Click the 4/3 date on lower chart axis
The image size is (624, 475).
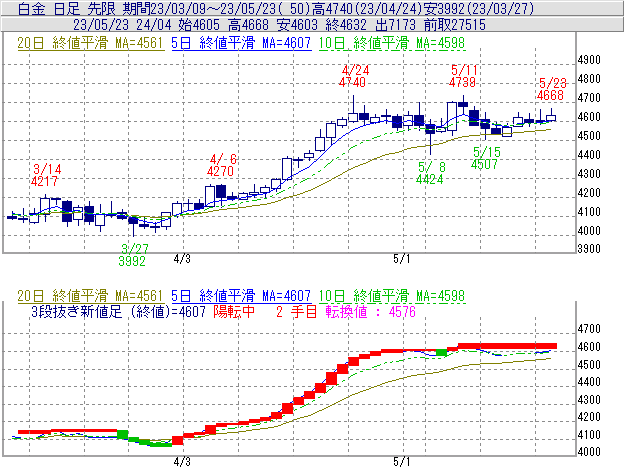[182, 462]
